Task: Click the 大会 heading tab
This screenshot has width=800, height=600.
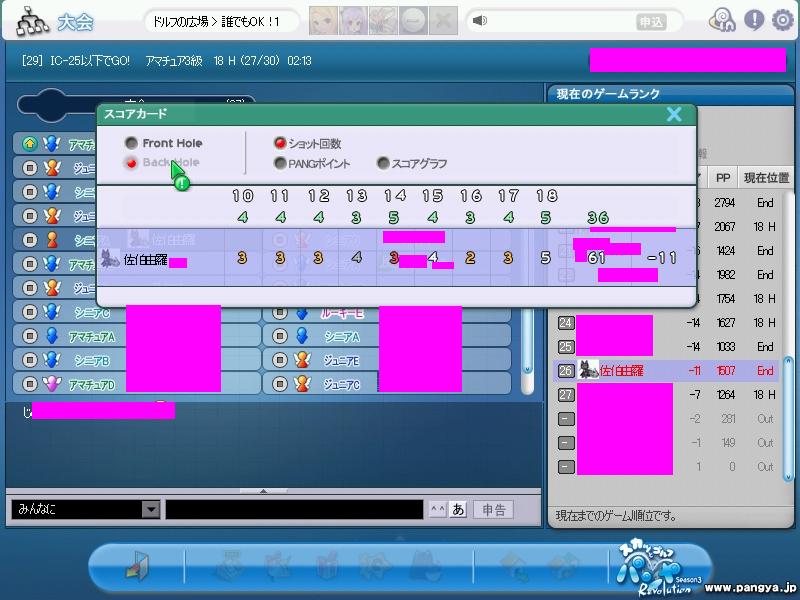Action: click(x=75, y=22)
